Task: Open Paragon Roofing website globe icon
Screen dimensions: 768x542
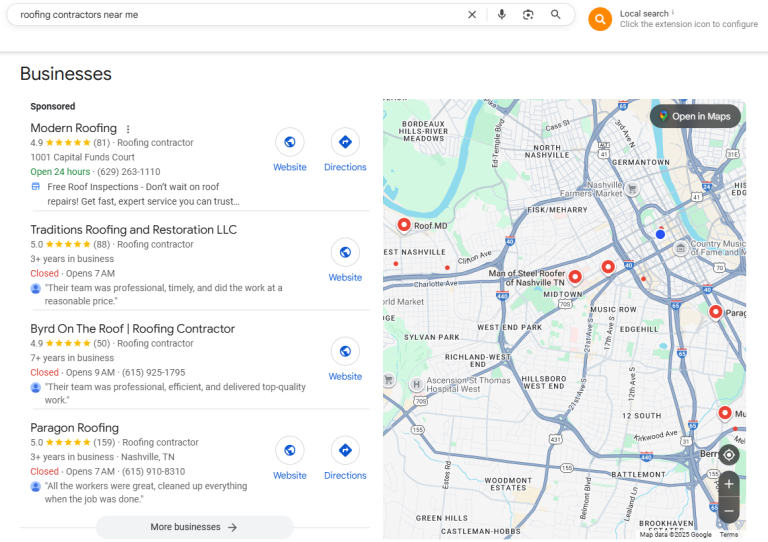Action: click(289, 450)
